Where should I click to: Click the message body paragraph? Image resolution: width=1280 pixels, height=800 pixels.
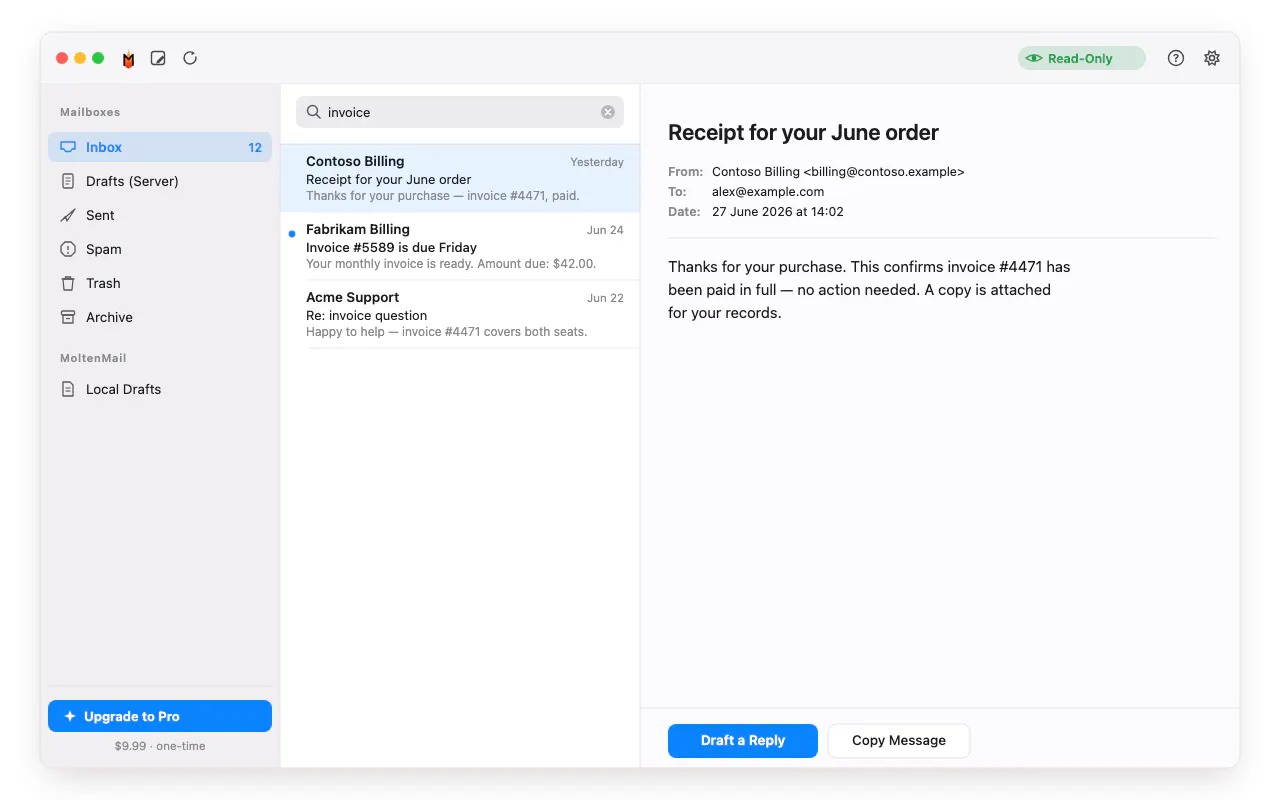pos(869,290)
